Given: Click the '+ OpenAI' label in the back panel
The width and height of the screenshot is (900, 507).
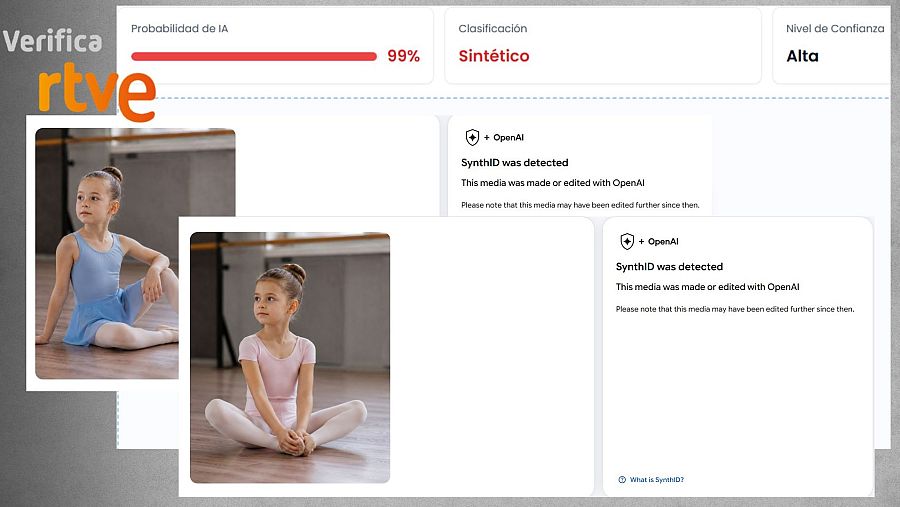Looking at the screenshot, I should tap(504, 138).
